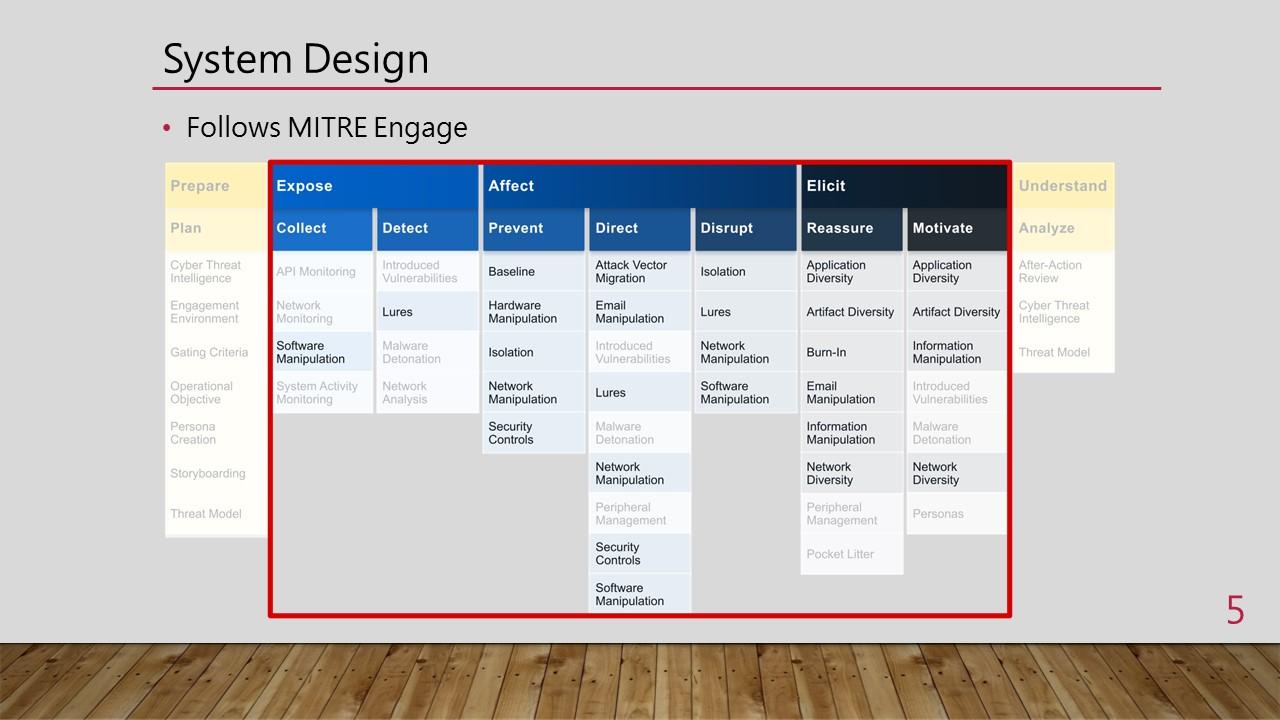This screenshot has width=1280, height=720.
Task: Click "Artifact Diversity" under Motivate
Action: coord(957,312)
